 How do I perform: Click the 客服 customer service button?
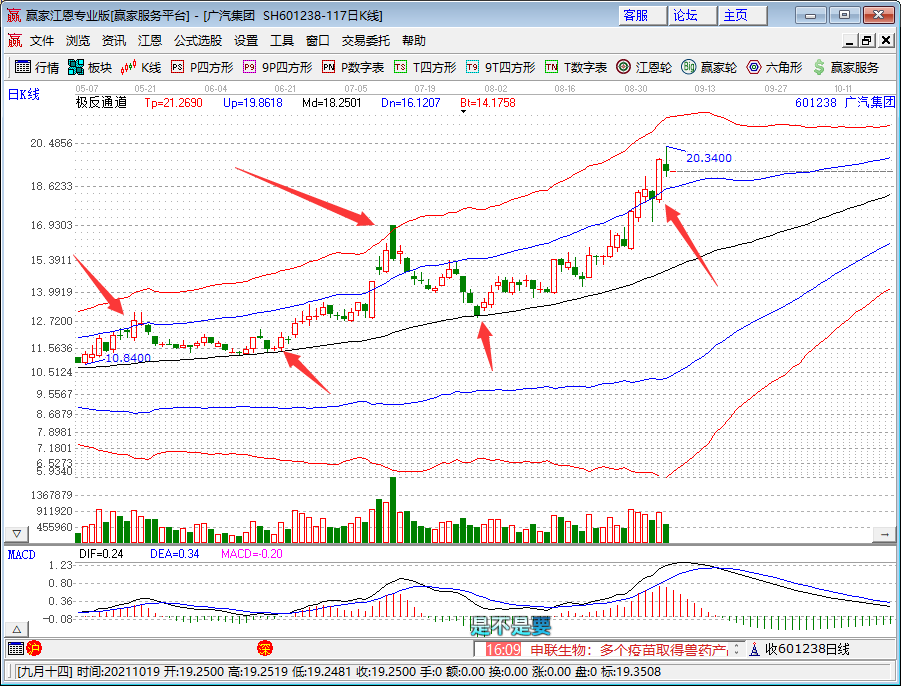tap(635, 15)
